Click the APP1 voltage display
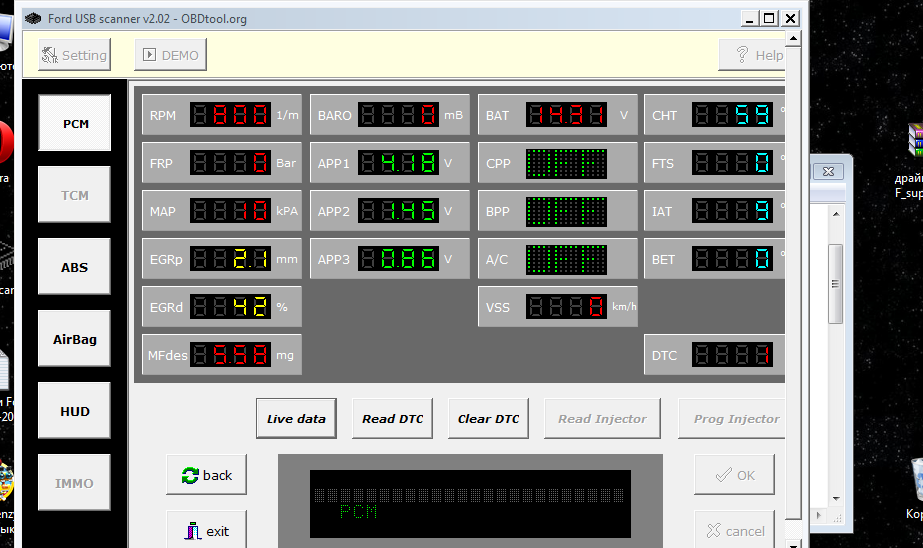 point(399,163)
